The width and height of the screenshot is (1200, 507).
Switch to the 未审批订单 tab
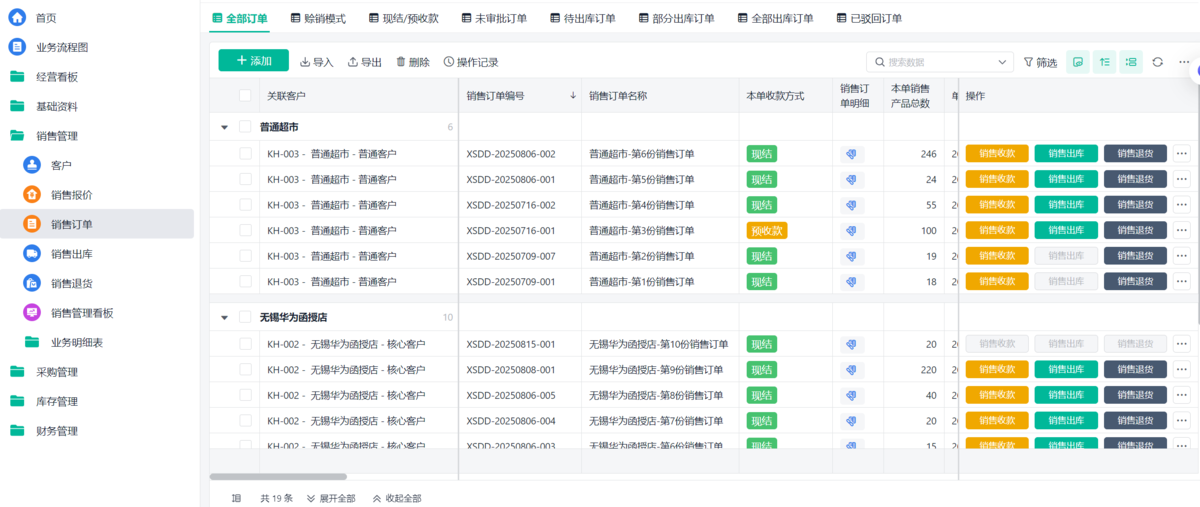click(x=493, y=18)
